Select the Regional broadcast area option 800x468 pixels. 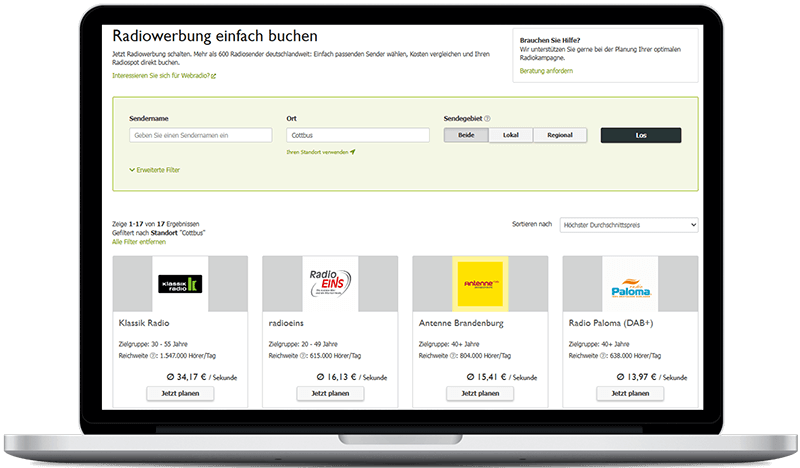click(560, 135)
